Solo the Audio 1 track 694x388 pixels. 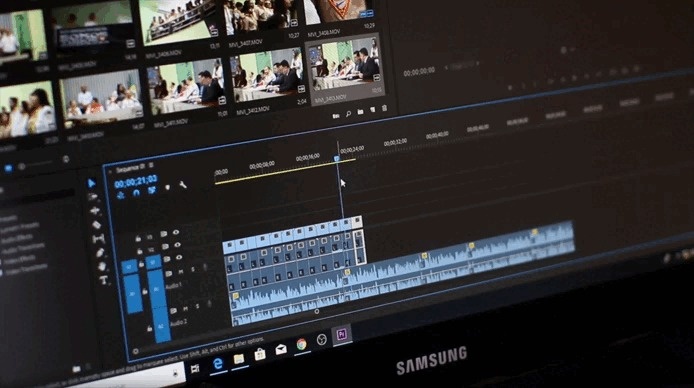[x=193, y=269]
